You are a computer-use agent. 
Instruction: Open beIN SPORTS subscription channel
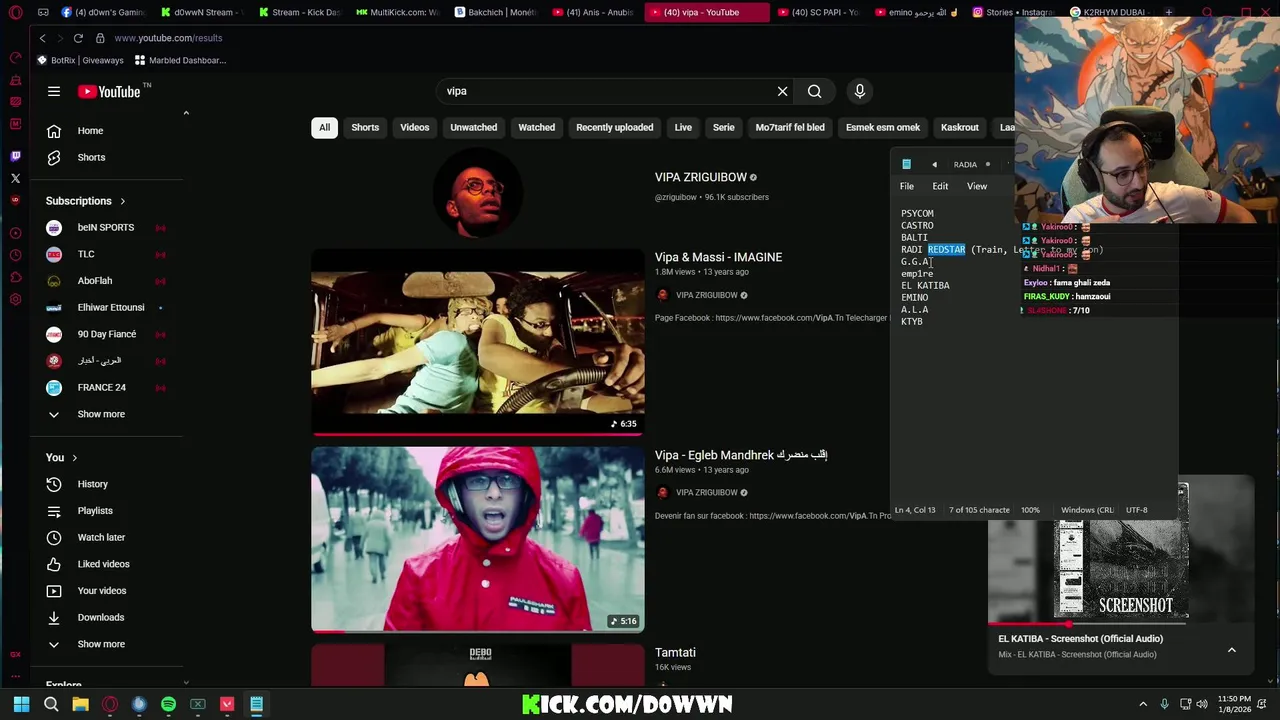[108, 227]
